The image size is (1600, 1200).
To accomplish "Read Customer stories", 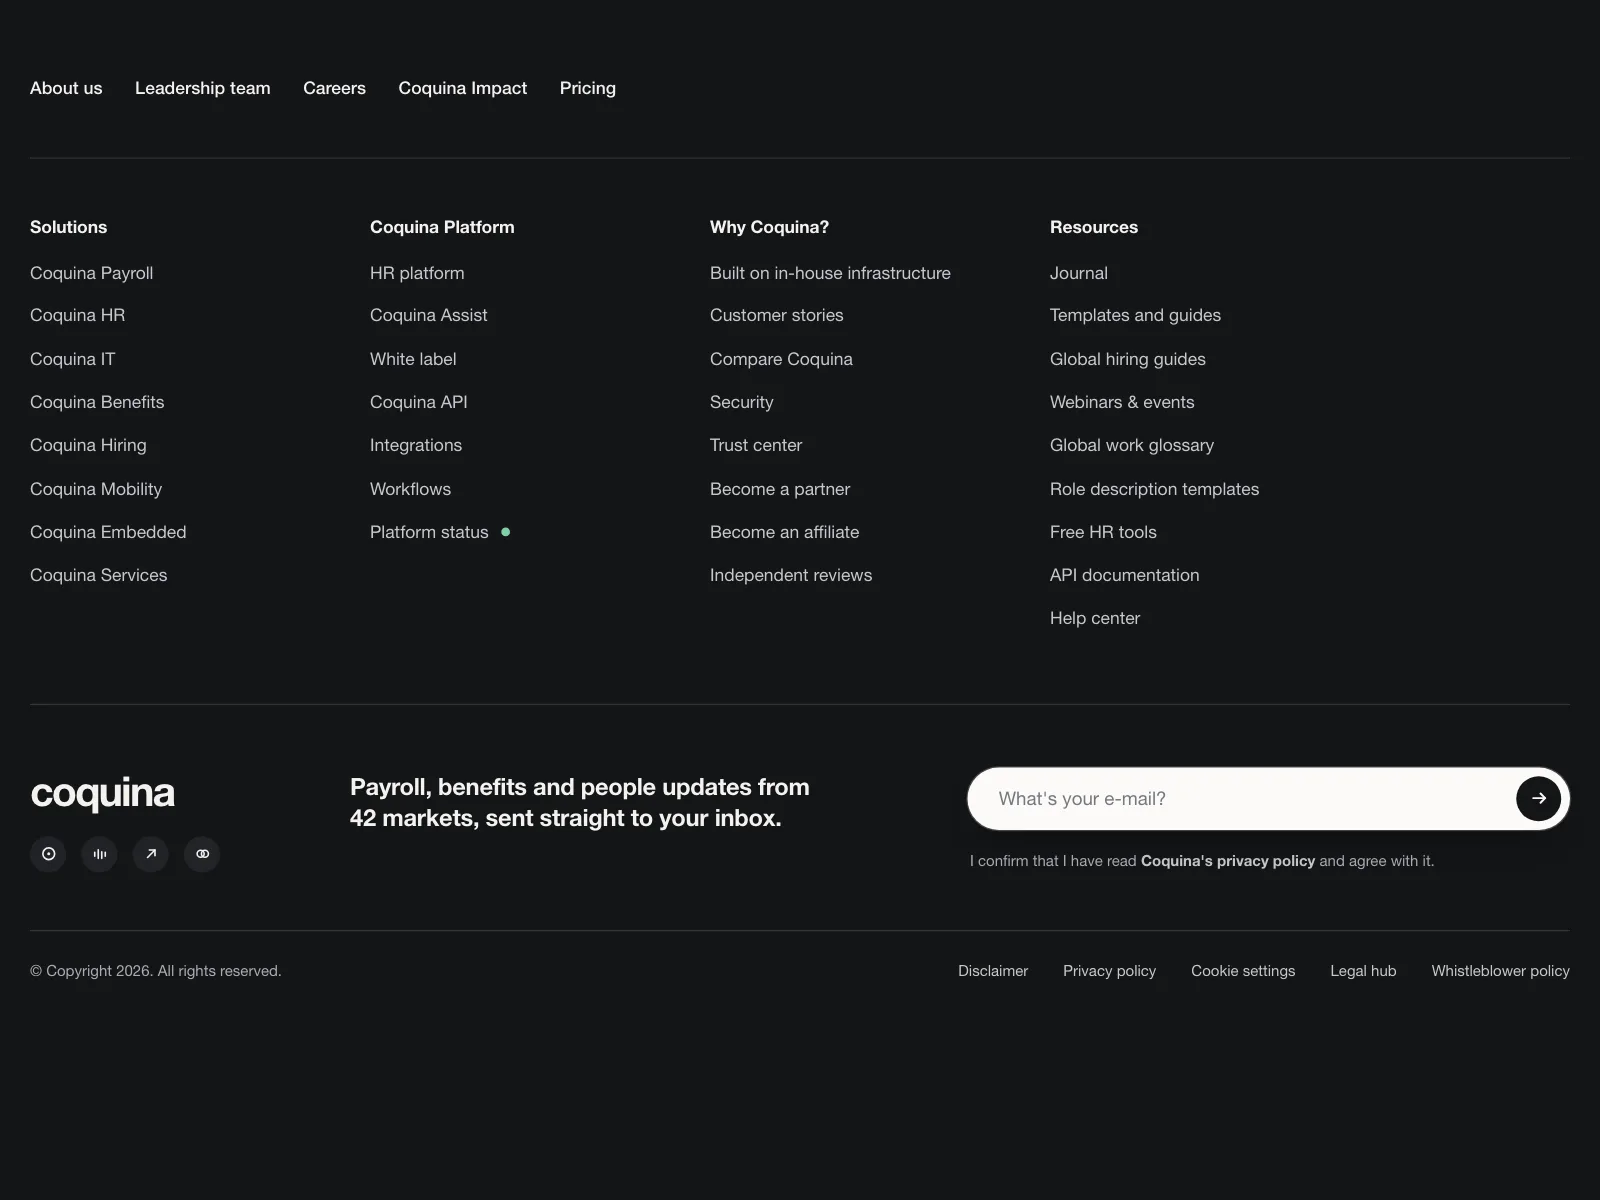I will (x=777, y=315).
